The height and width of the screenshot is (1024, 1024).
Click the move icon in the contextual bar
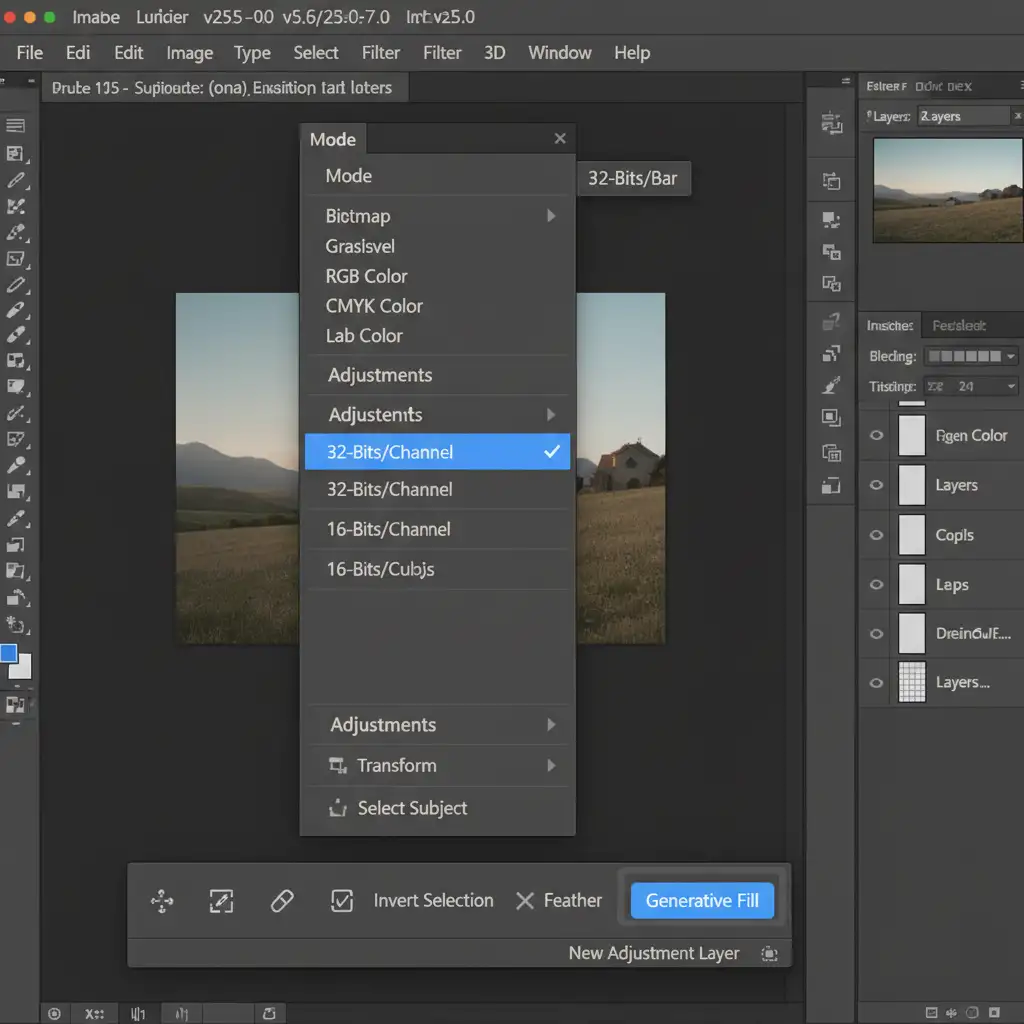tap(162, 901)
